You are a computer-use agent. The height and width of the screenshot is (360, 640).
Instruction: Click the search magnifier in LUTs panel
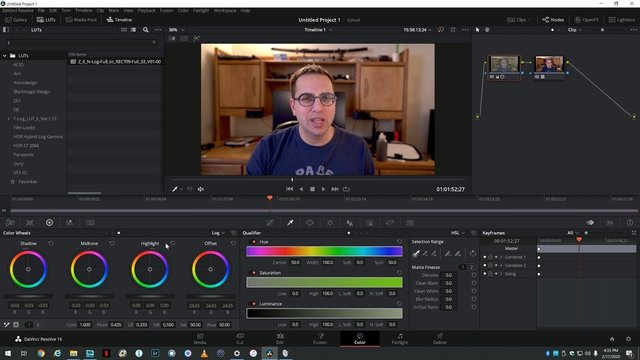146,30
